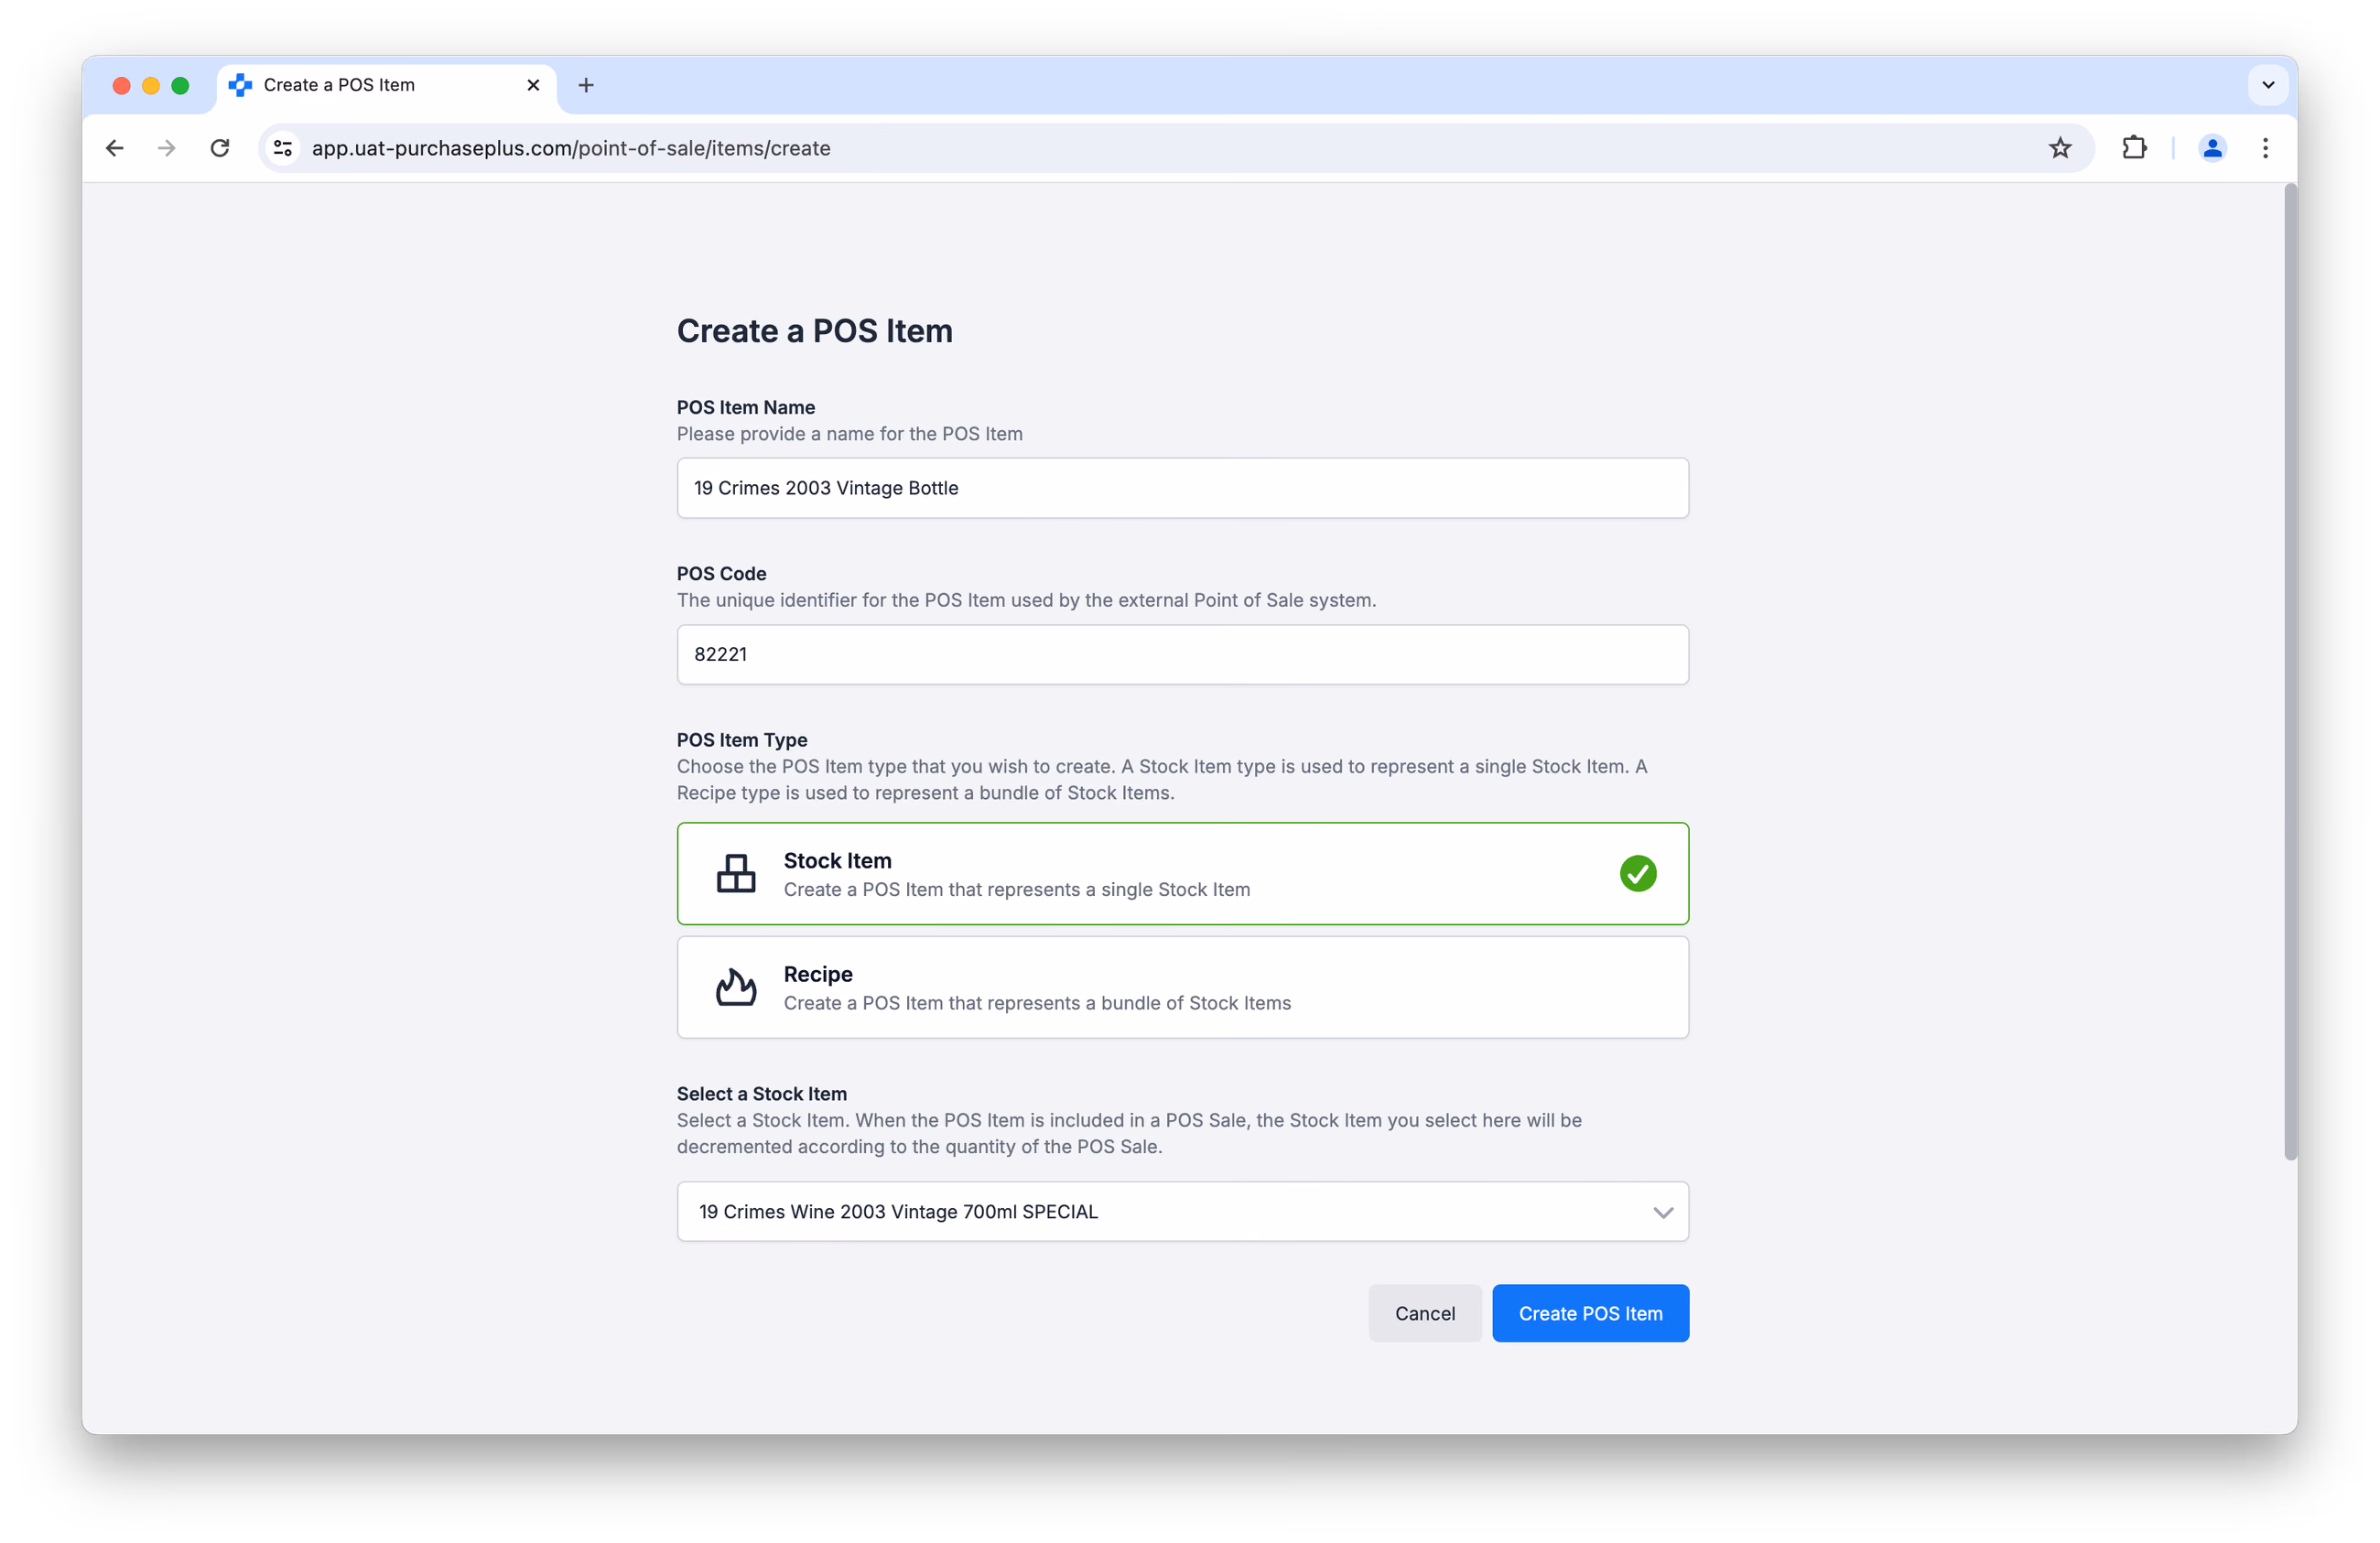Image resolution: width=2380 pixels, height=1543 pixels.
Task: Click the POS Item Name label
Action: 745,407
